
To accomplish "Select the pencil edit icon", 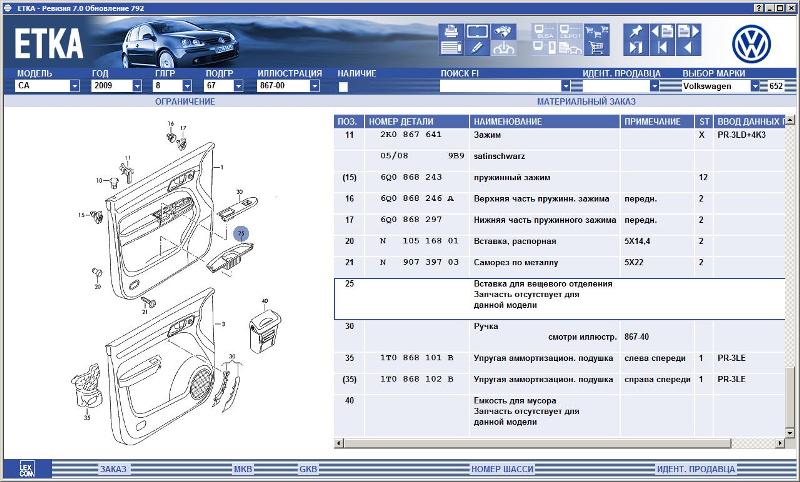I will click(x=477, y=48).
